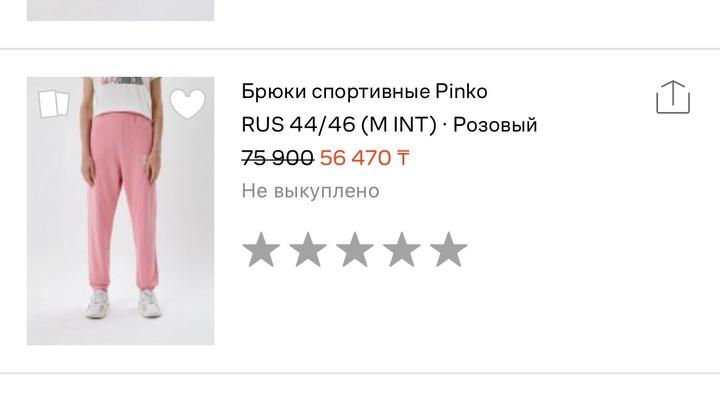The image size is (720, 411).
Task: Click the RUS 44/46 (M INT) size text
Action: (x=339, y=124)
